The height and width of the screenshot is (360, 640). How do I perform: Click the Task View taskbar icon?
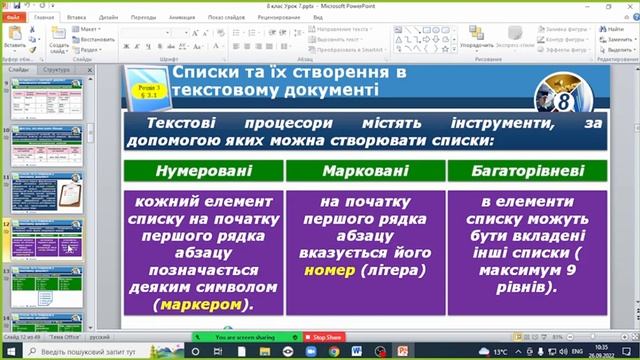218,351
